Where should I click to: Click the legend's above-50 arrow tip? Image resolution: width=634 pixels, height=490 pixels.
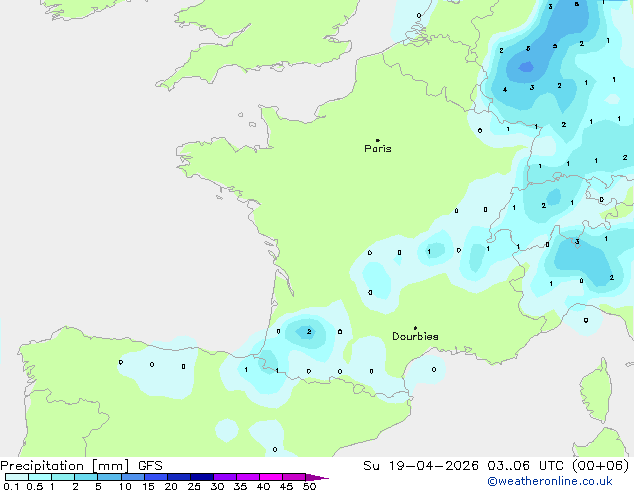317,477
